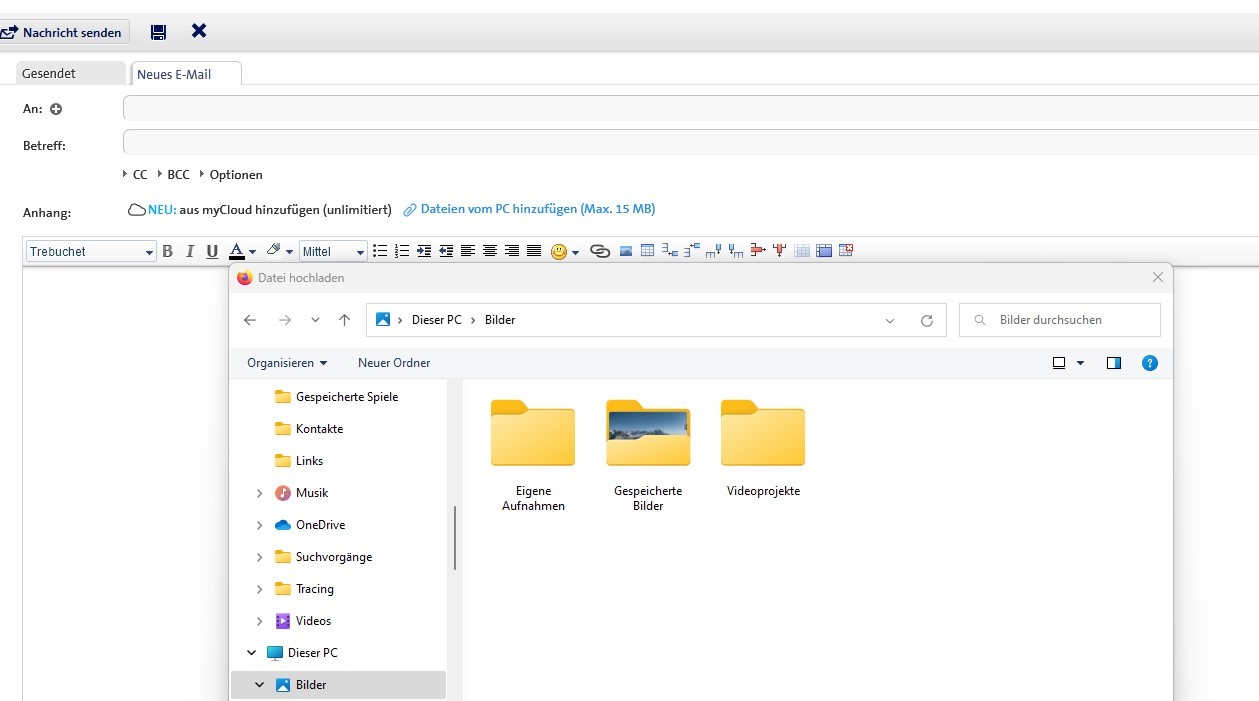The width and height of the screenshot is (1259, 701).
Task: Navigate up one folder level
Action: click(344, 320)
